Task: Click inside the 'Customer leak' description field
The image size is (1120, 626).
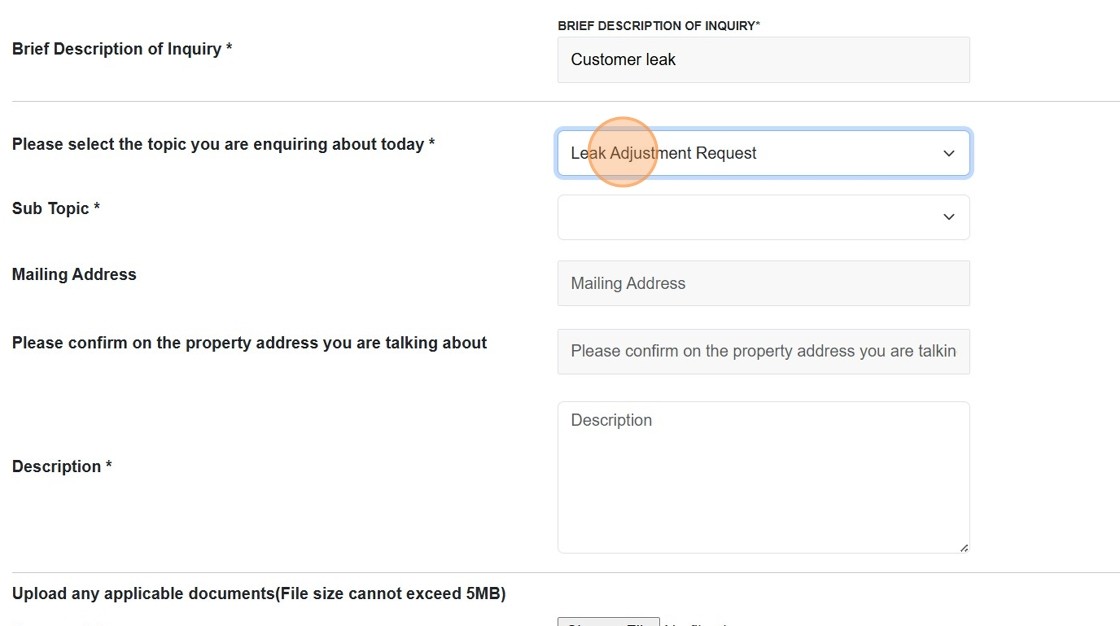Action: 763,59
